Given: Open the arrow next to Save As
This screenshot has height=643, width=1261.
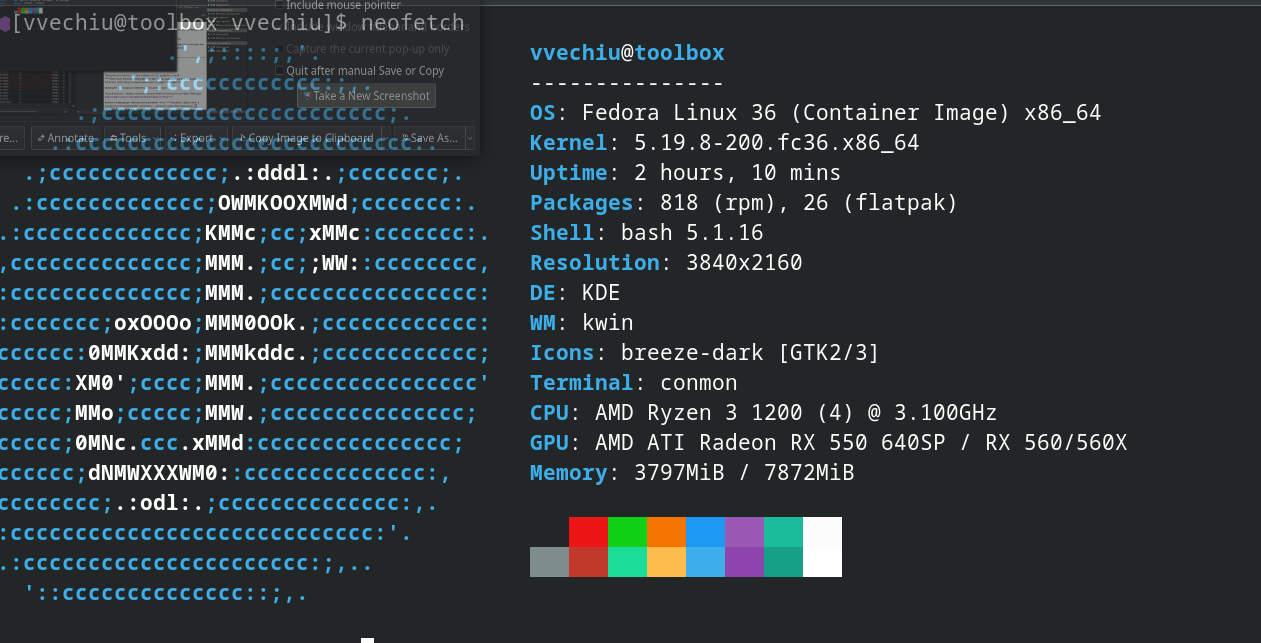Looking at the screenshot, I should (469, 138).
